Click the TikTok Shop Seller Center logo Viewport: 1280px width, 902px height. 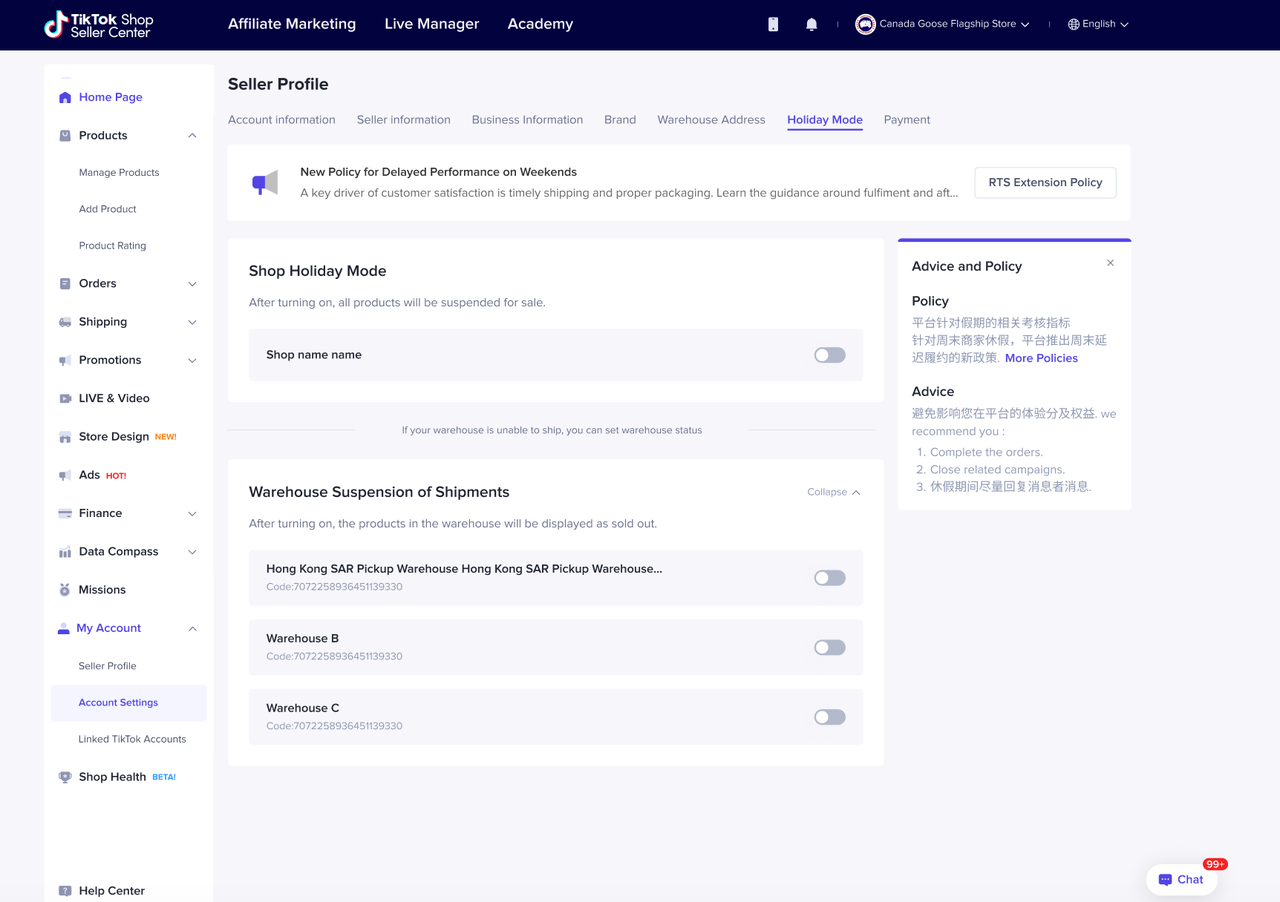[99, 24]
